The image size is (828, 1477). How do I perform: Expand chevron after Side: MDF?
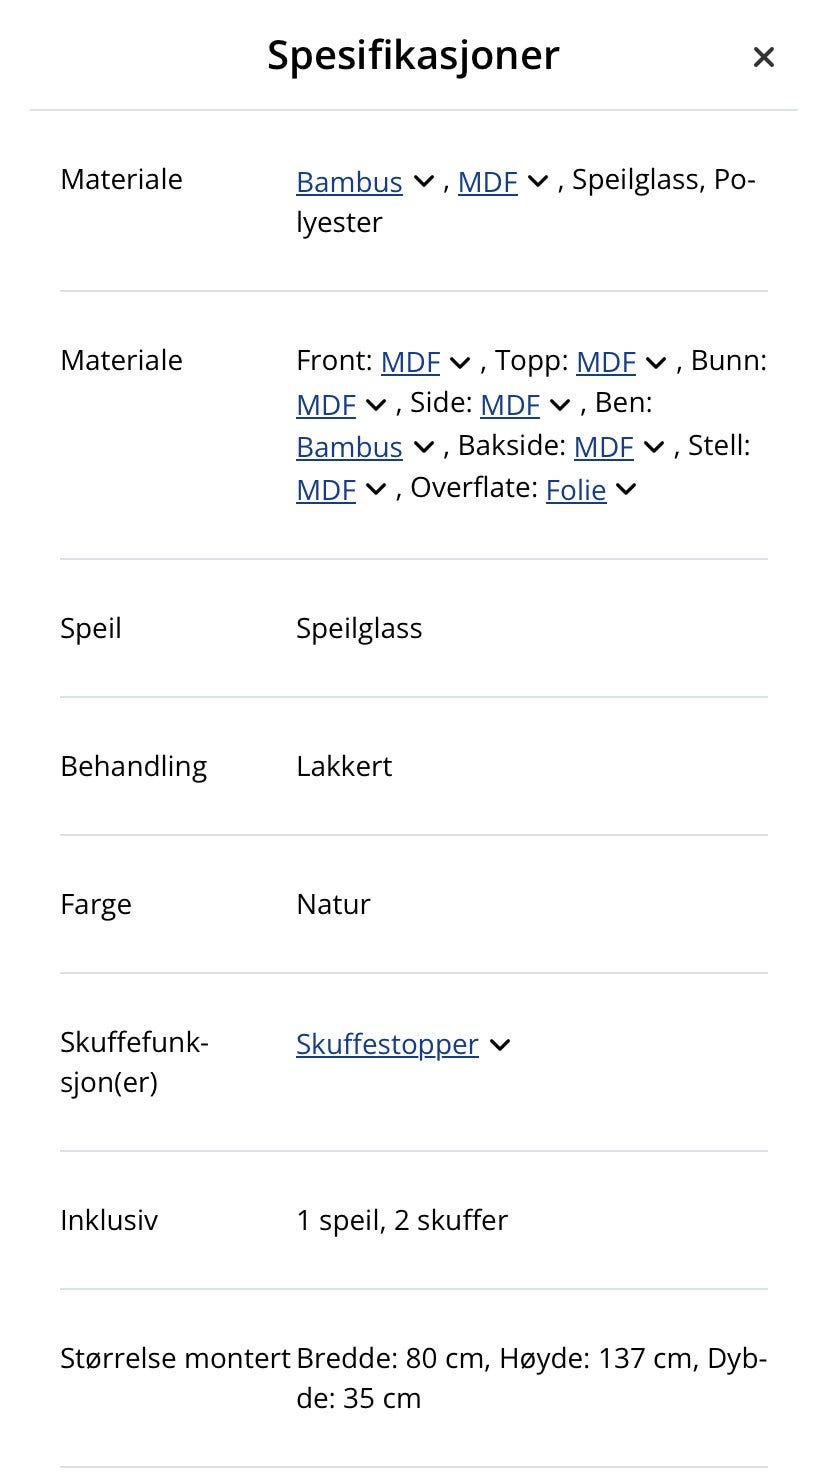[560, 405]
